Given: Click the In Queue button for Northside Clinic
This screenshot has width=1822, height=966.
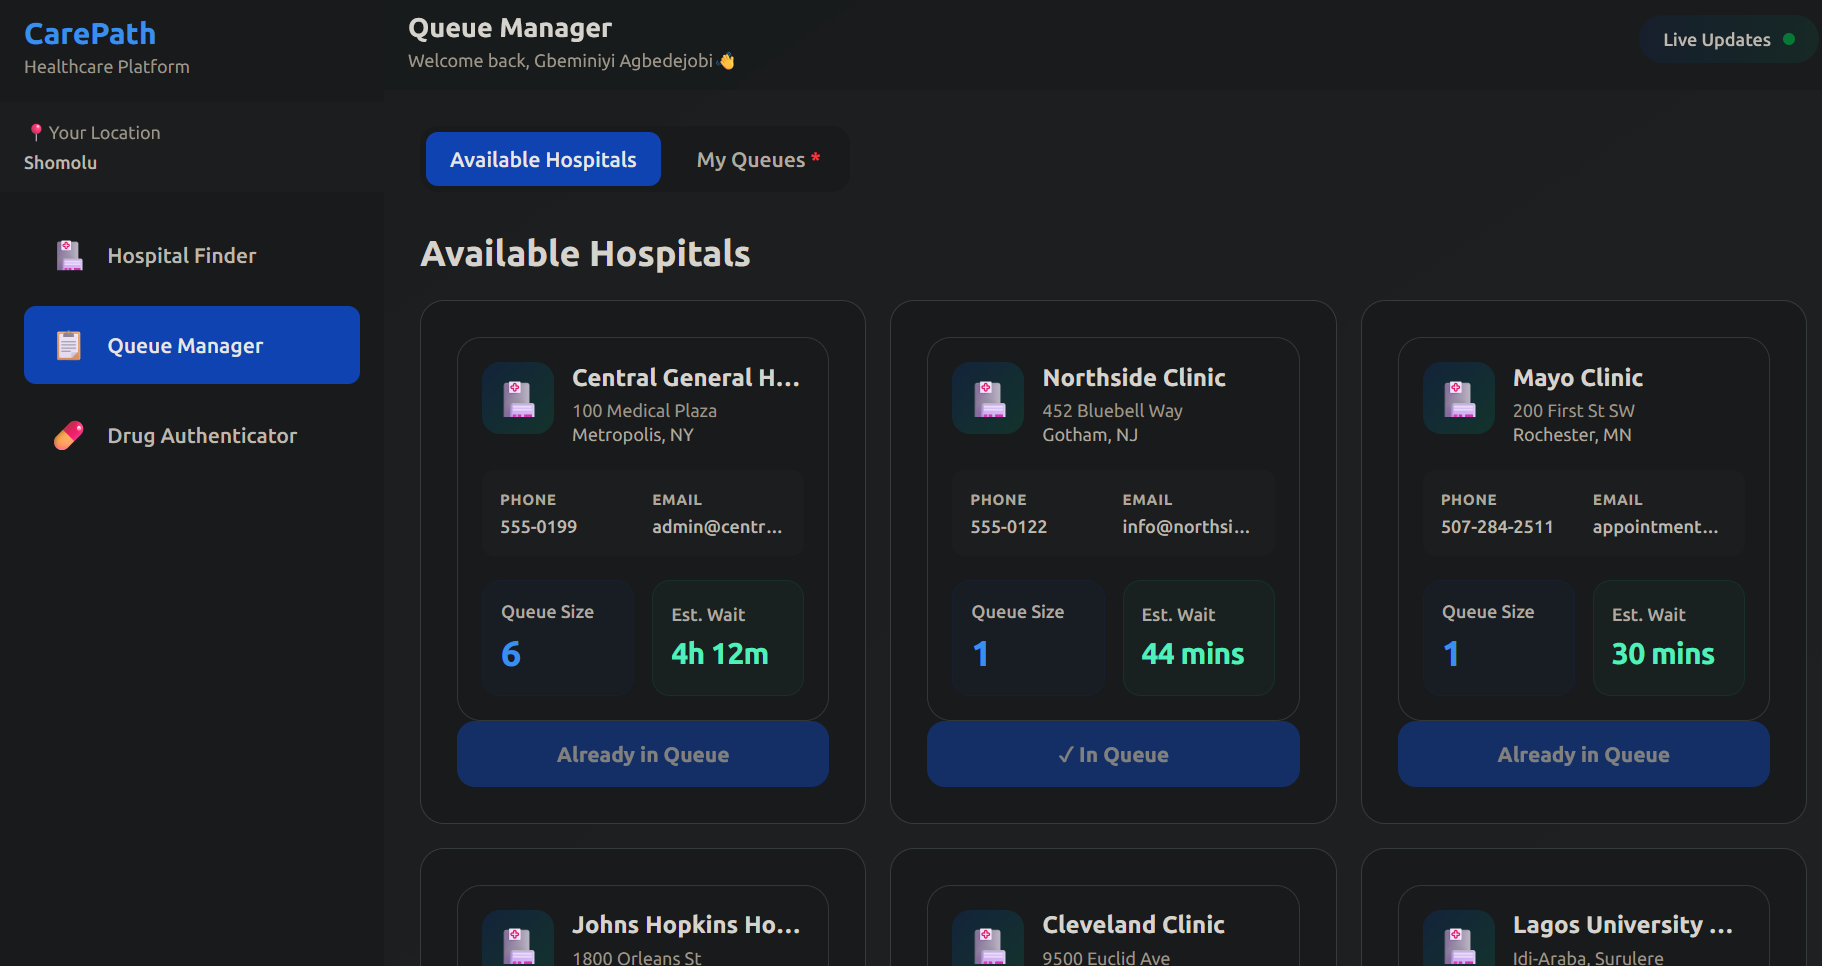Looking at the screenshot, I should pyautogui.click(x=1113, y=754).
